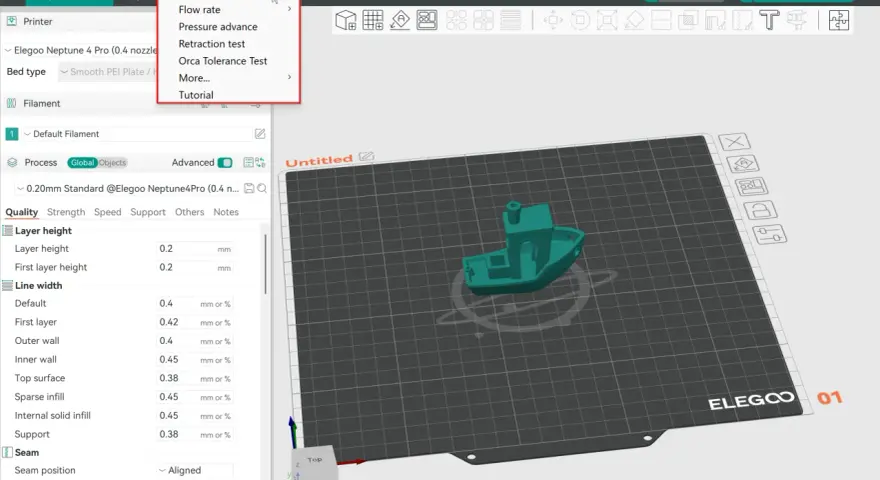880x480 pixels.
Task: Select the Move tool
Action: pyautogui.click(x=553, y=21)
